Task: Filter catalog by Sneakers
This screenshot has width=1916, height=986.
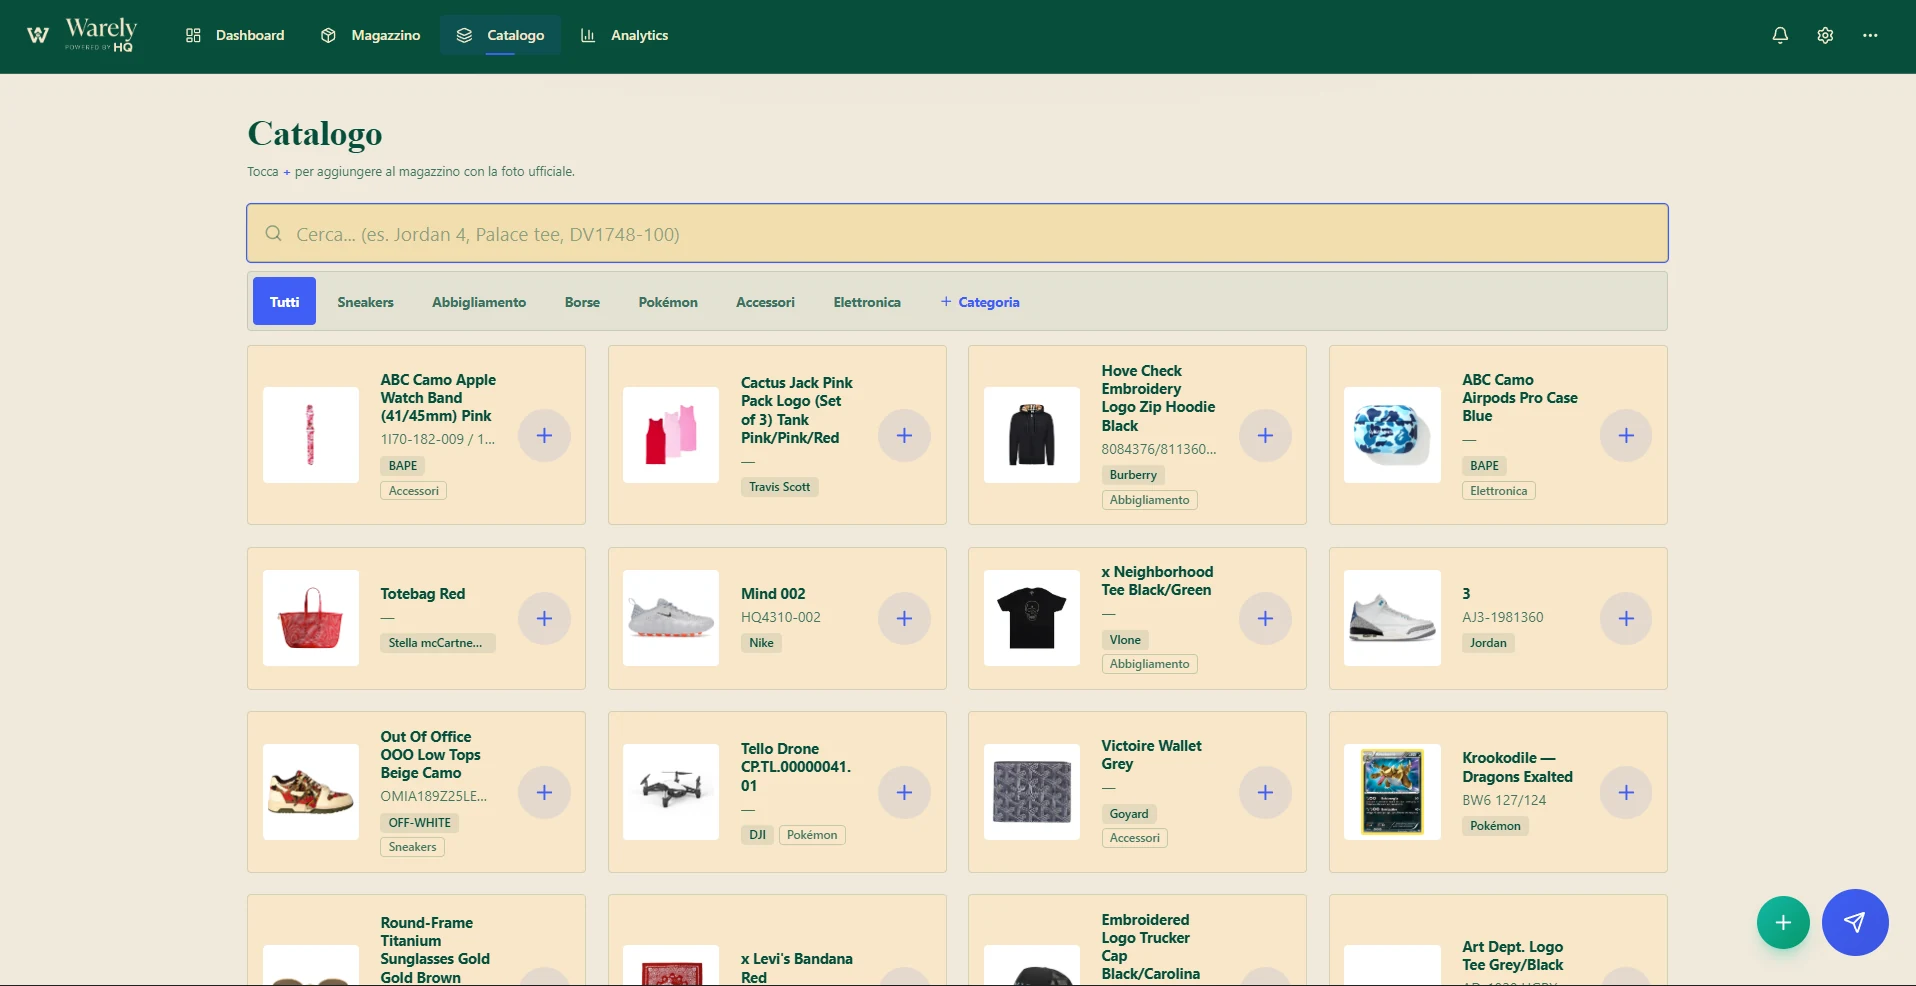Action: [365, 301]
